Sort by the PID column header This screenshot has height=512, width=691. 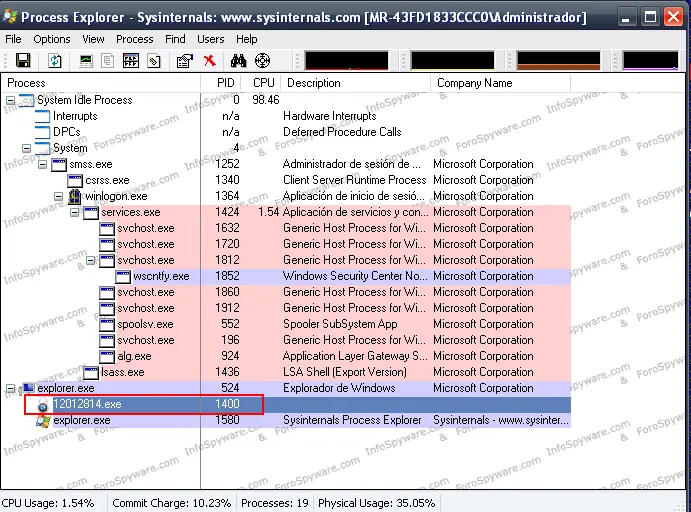(221, 83)
